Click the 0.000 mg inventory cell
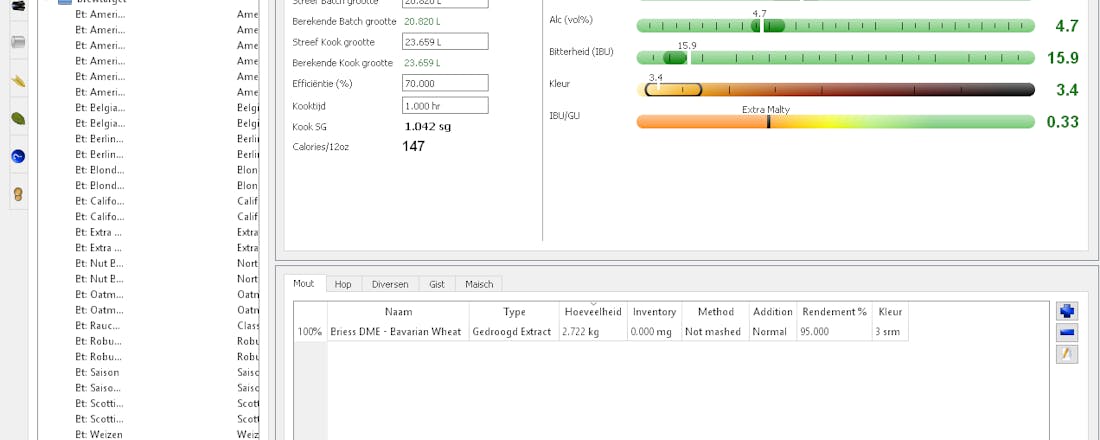 pos(655,331)
